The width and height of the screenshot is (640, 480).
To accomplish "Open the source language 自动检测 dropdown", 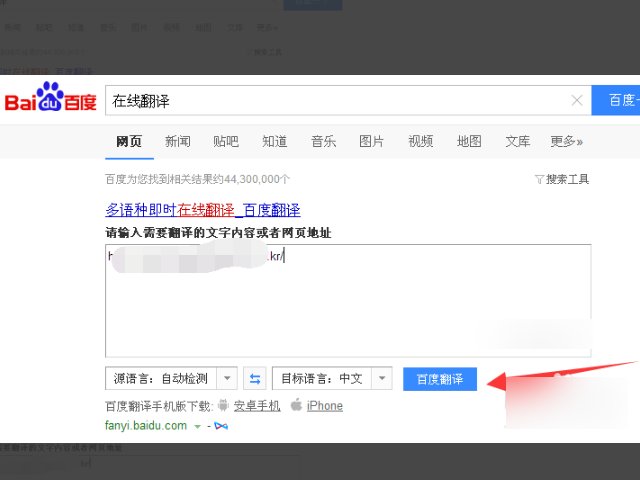I will coord(171,379).
